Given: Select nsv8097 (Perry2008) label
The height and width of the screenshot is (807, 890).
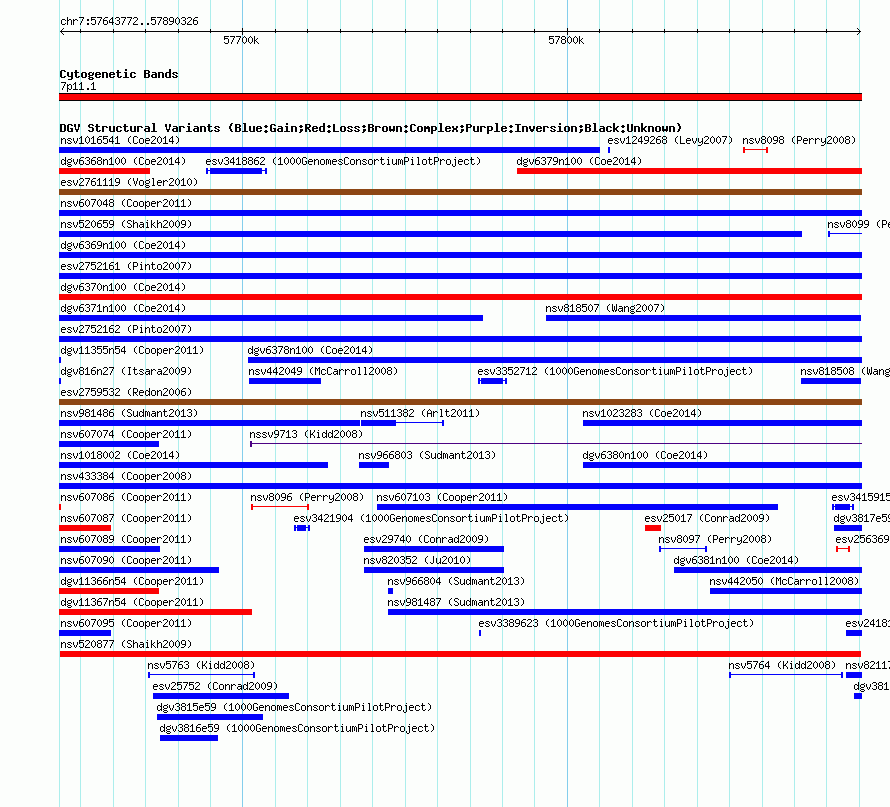Looking at the screenshot, I should pos(715,539).
